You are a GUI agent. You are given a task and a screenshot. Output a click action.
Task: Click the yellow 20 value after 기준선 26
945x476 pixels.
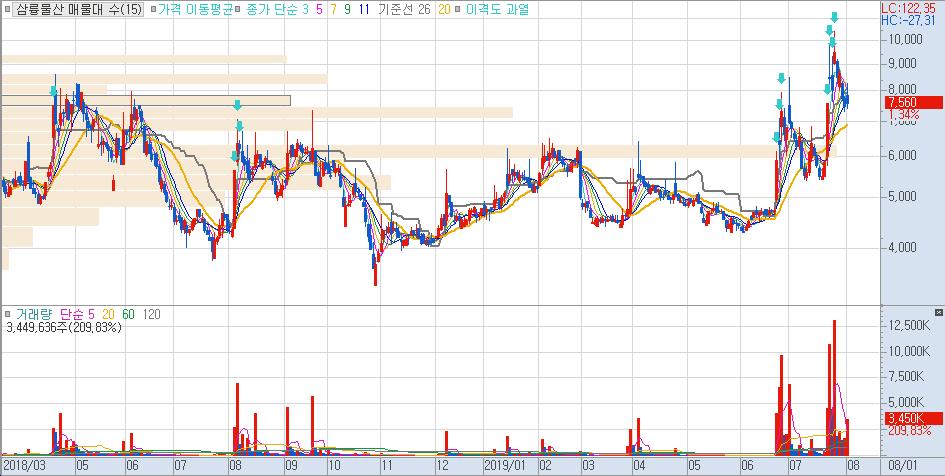444,10
